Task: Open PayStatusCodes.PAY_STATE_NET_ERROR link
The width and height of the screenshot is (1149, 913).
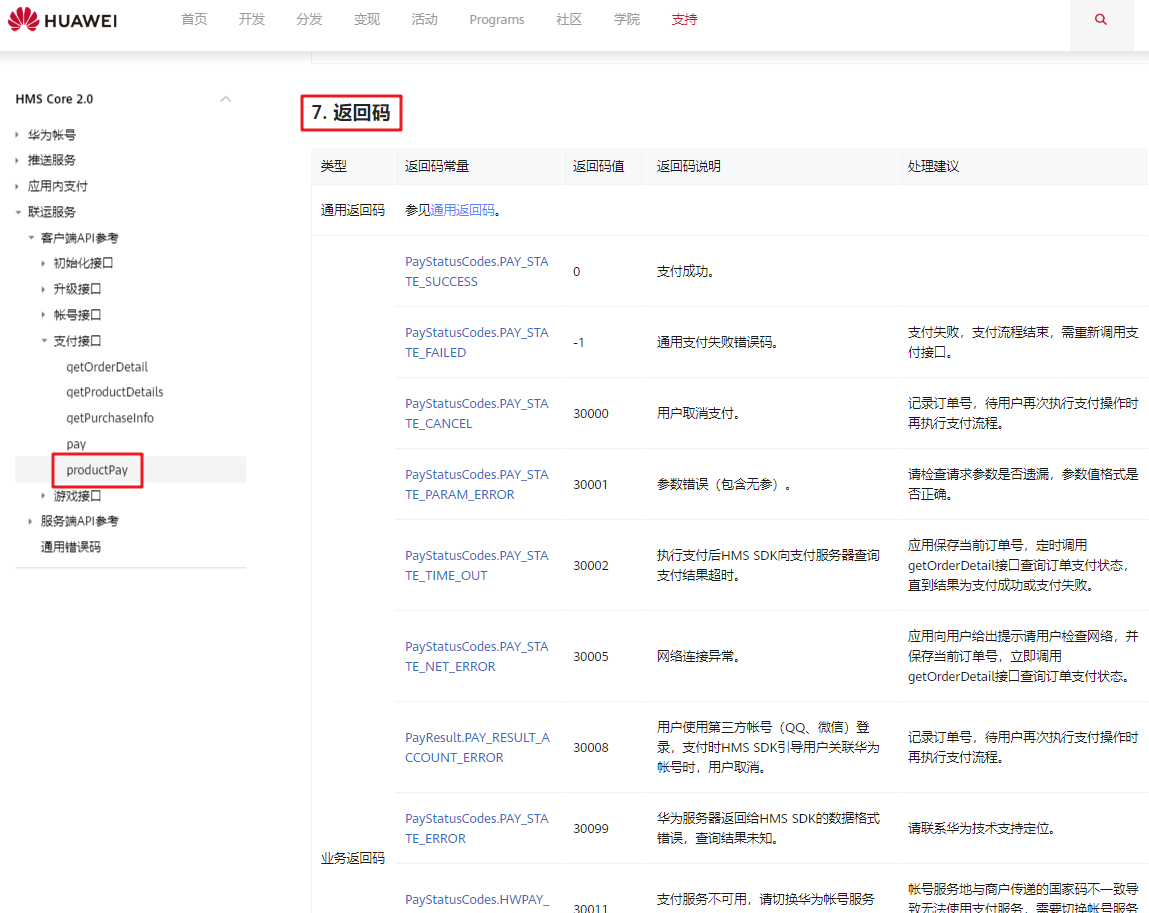Action: click(x=476, y=657)
